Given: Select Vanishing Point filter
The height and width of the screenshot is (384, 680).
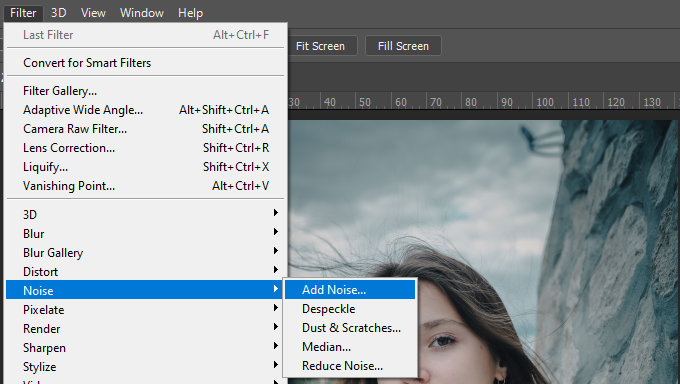Looking at the screenshot, I should click(145, 186).
